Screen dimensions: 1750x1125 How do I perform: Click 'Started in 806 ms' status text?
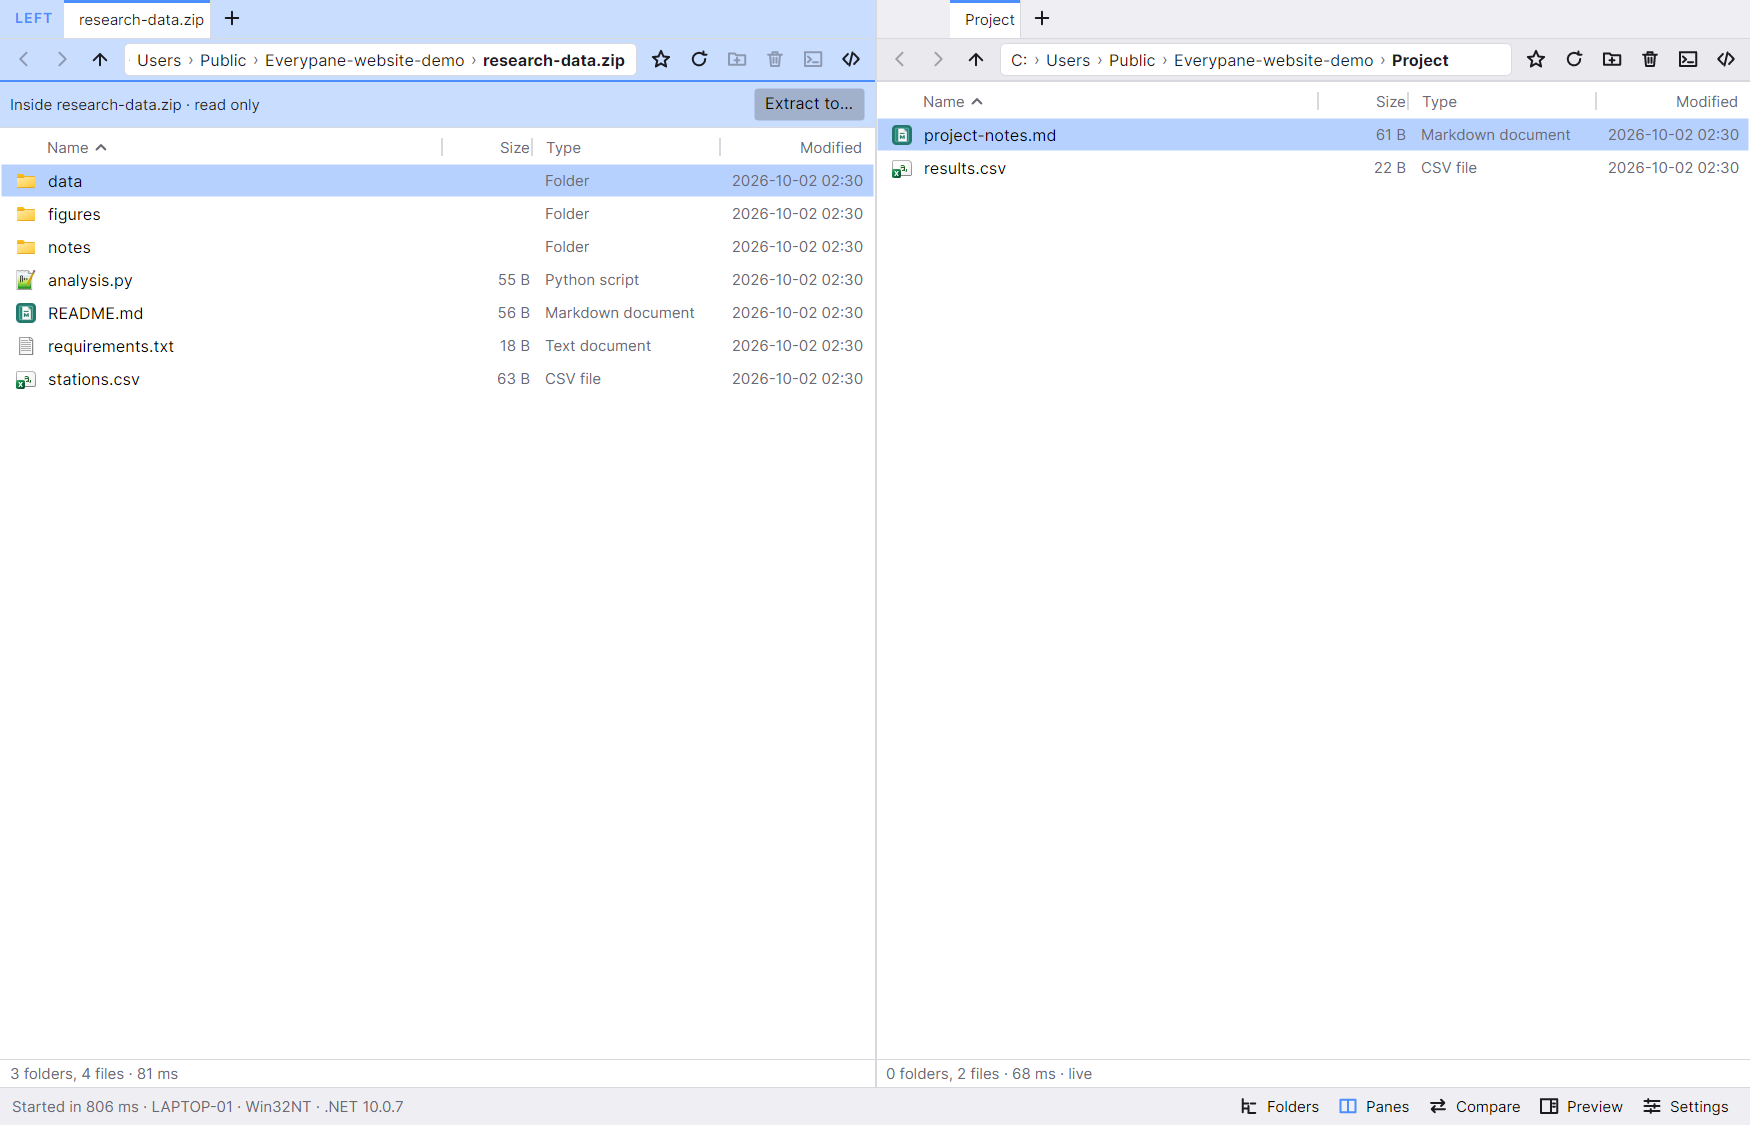pos(75,1107)
